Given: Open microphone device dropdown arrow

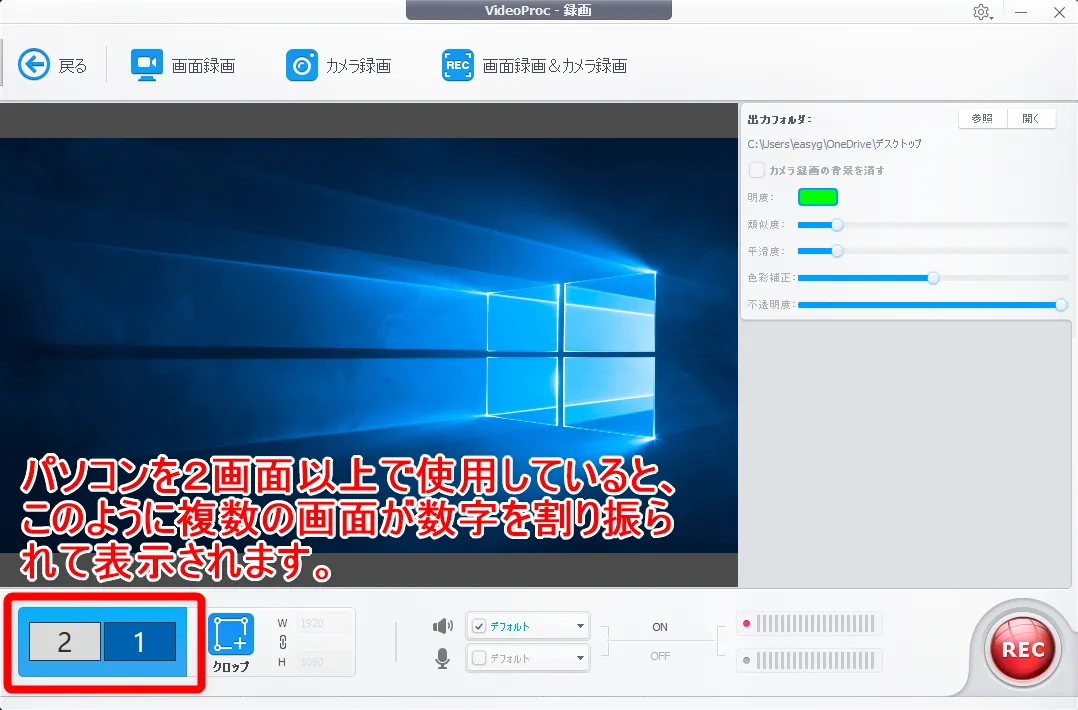Looking at the screenshot, I should coord(580,658).
